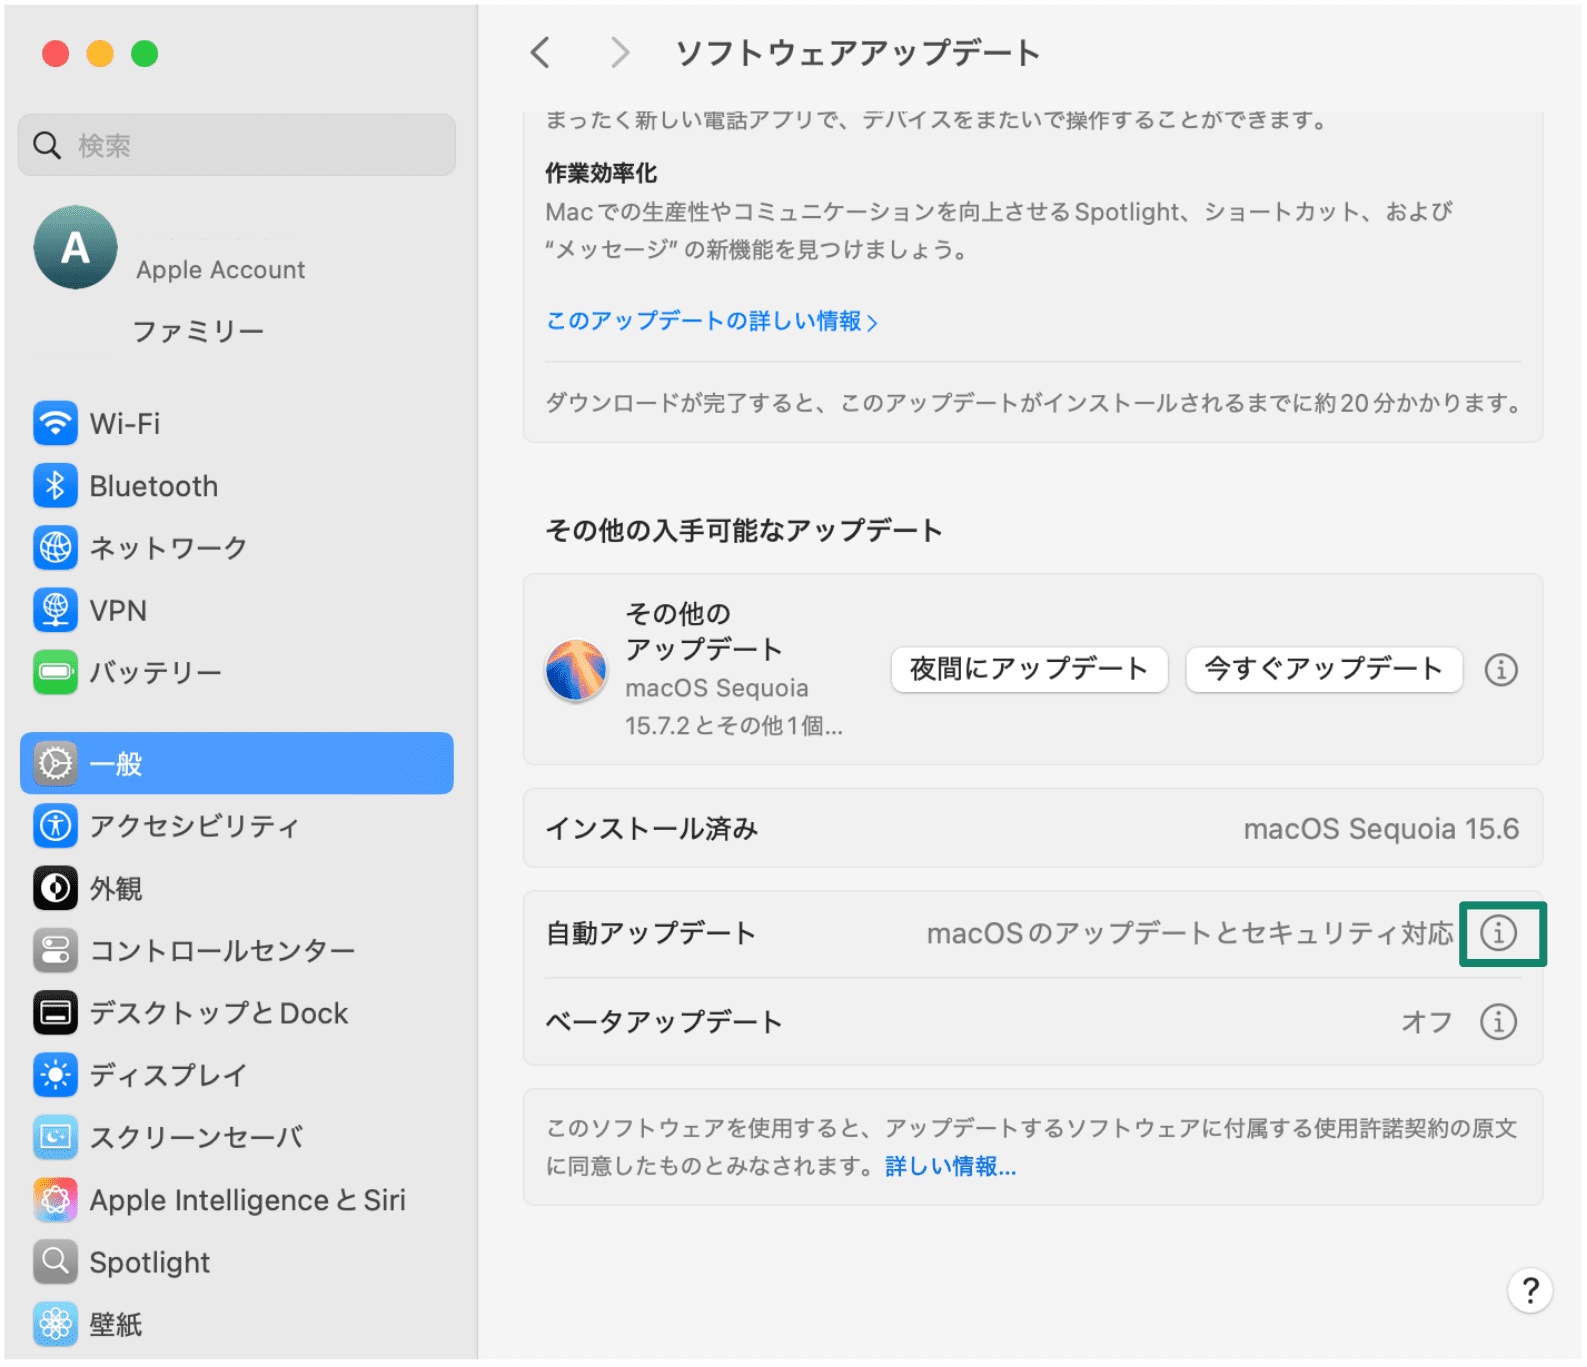The image size is (1587, 1367).
Task: Click the スクリーンセーバ icon
Action: (55, 1137)
